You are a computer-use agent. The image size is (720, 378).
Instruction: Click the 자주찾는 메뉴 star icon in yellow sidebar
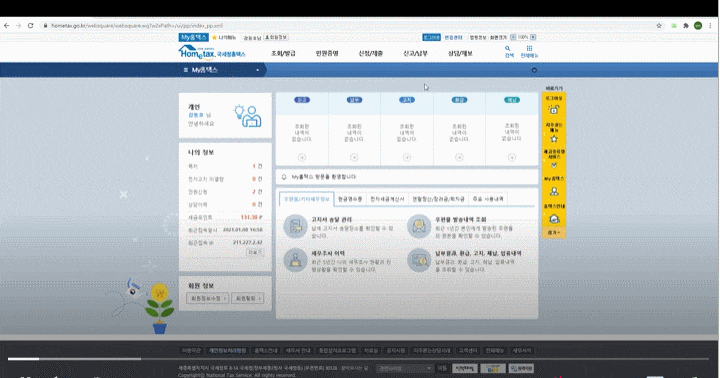click(x=554, y=139)
